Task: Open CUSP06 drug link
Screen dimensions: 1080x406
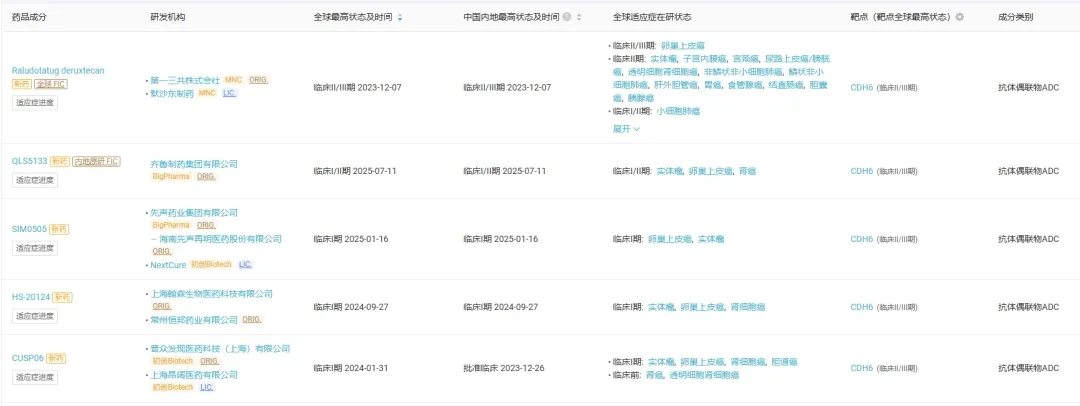Action: pyautogui.click(x=28, y=358)
